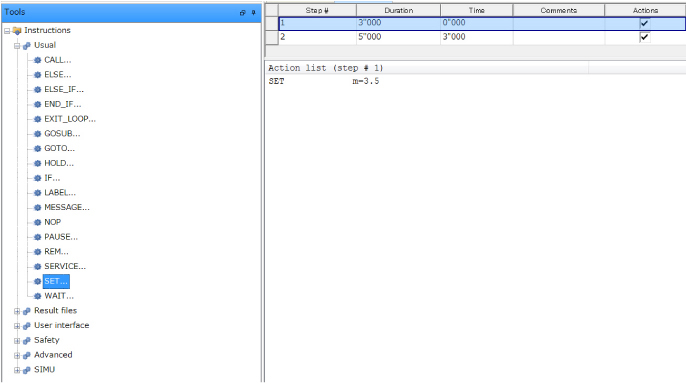Viewport: 686px width, 385px height.
Task: Select the SET m=3.5 action line
Action: coord(324,81)
